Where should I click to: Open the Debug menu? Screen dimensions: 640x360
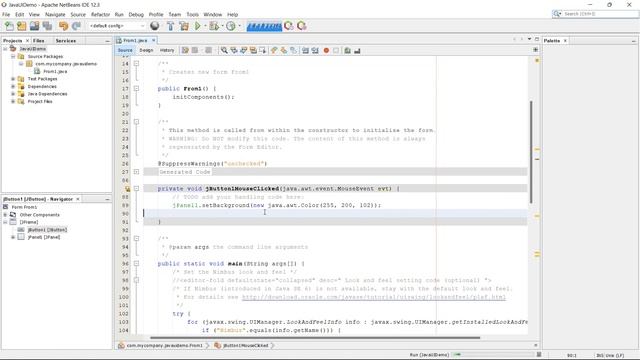click(136, 14)
